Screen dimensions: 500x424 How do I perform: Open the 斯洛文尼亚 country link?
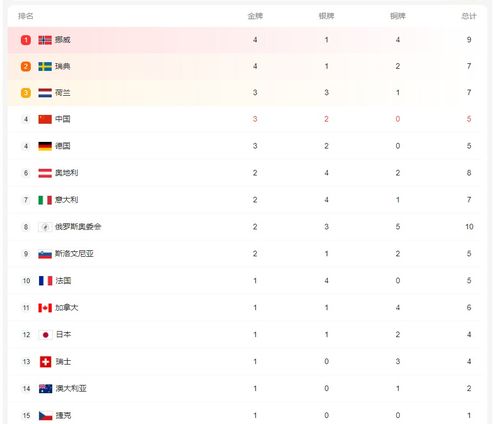(74, 254)
